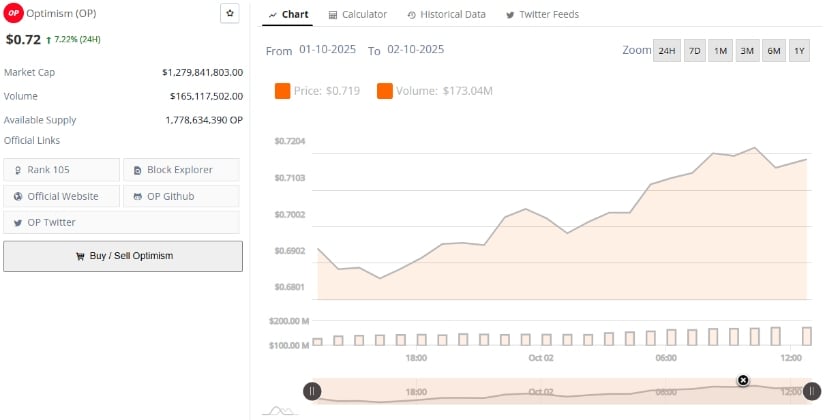Select the 24H zoom range
The image size is (825, 420).
666,51
